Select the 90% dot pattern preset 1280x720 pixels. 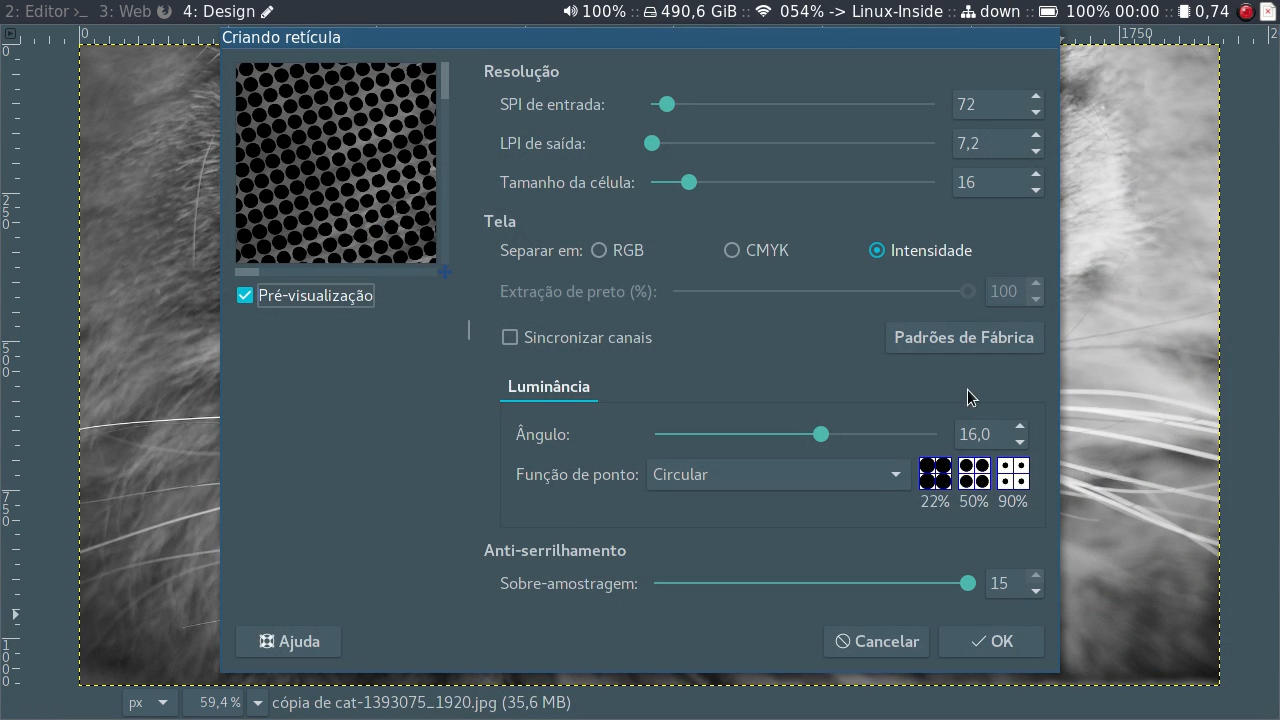pyautogui.click(x=1012, y=474)
